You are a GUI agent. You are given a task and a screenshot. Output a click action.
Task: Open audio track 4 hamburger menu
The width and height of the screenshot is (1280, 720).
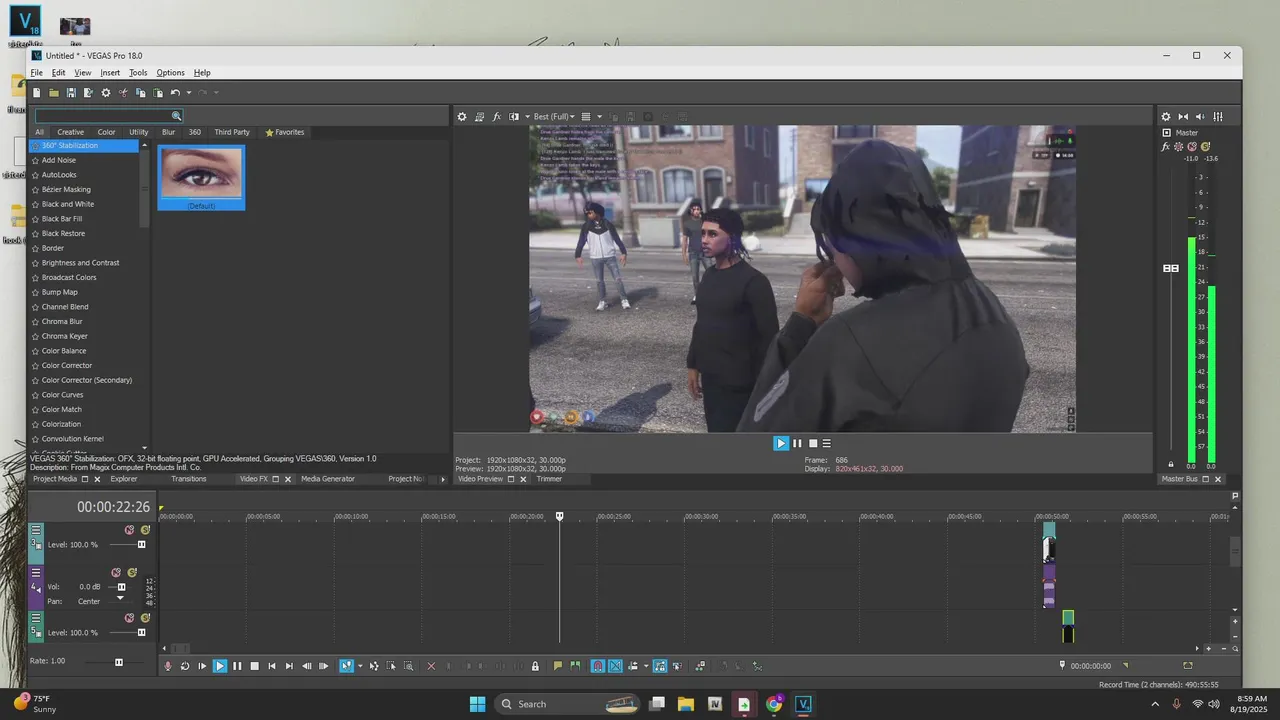[36, 573]
